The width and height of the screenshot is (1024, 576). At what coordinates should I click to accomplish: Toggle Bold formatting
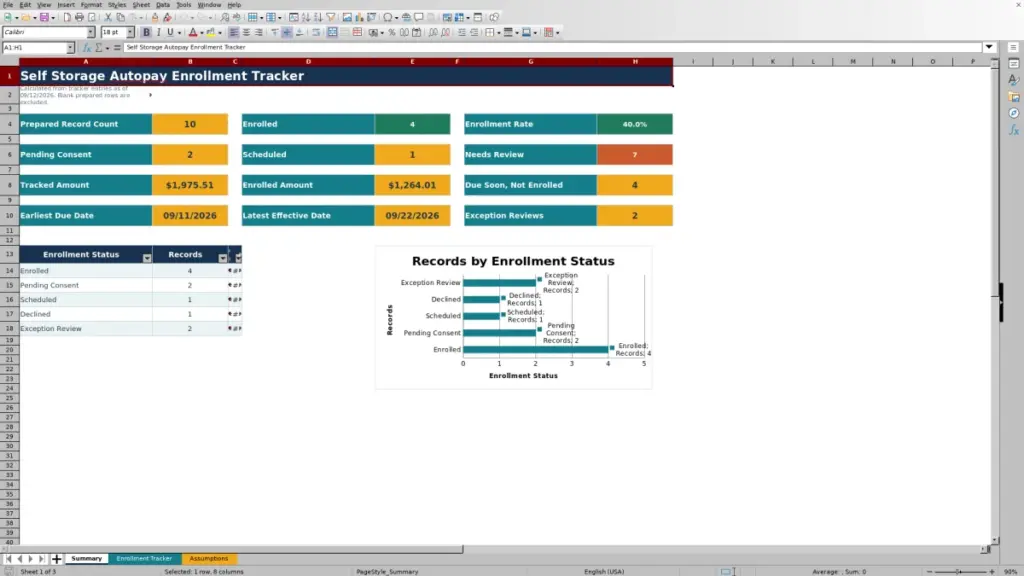tap(146, 32)
